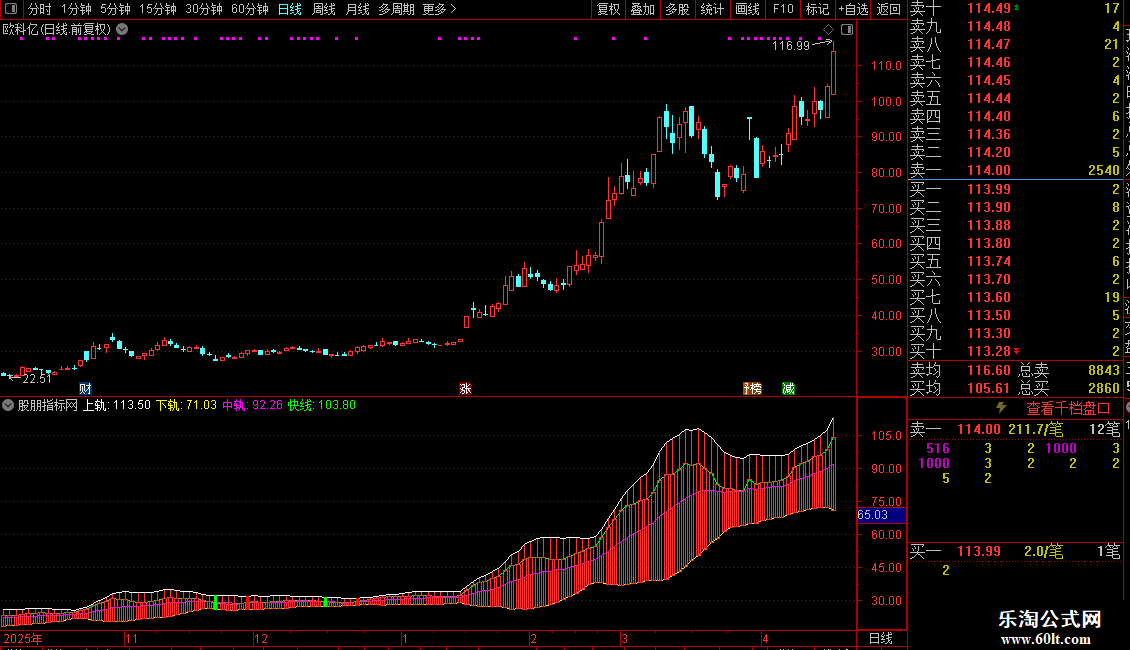The image size is (1130, 650).
Task: Click the 榜 marker icon below the candlesticks
Action: point(752,388)
